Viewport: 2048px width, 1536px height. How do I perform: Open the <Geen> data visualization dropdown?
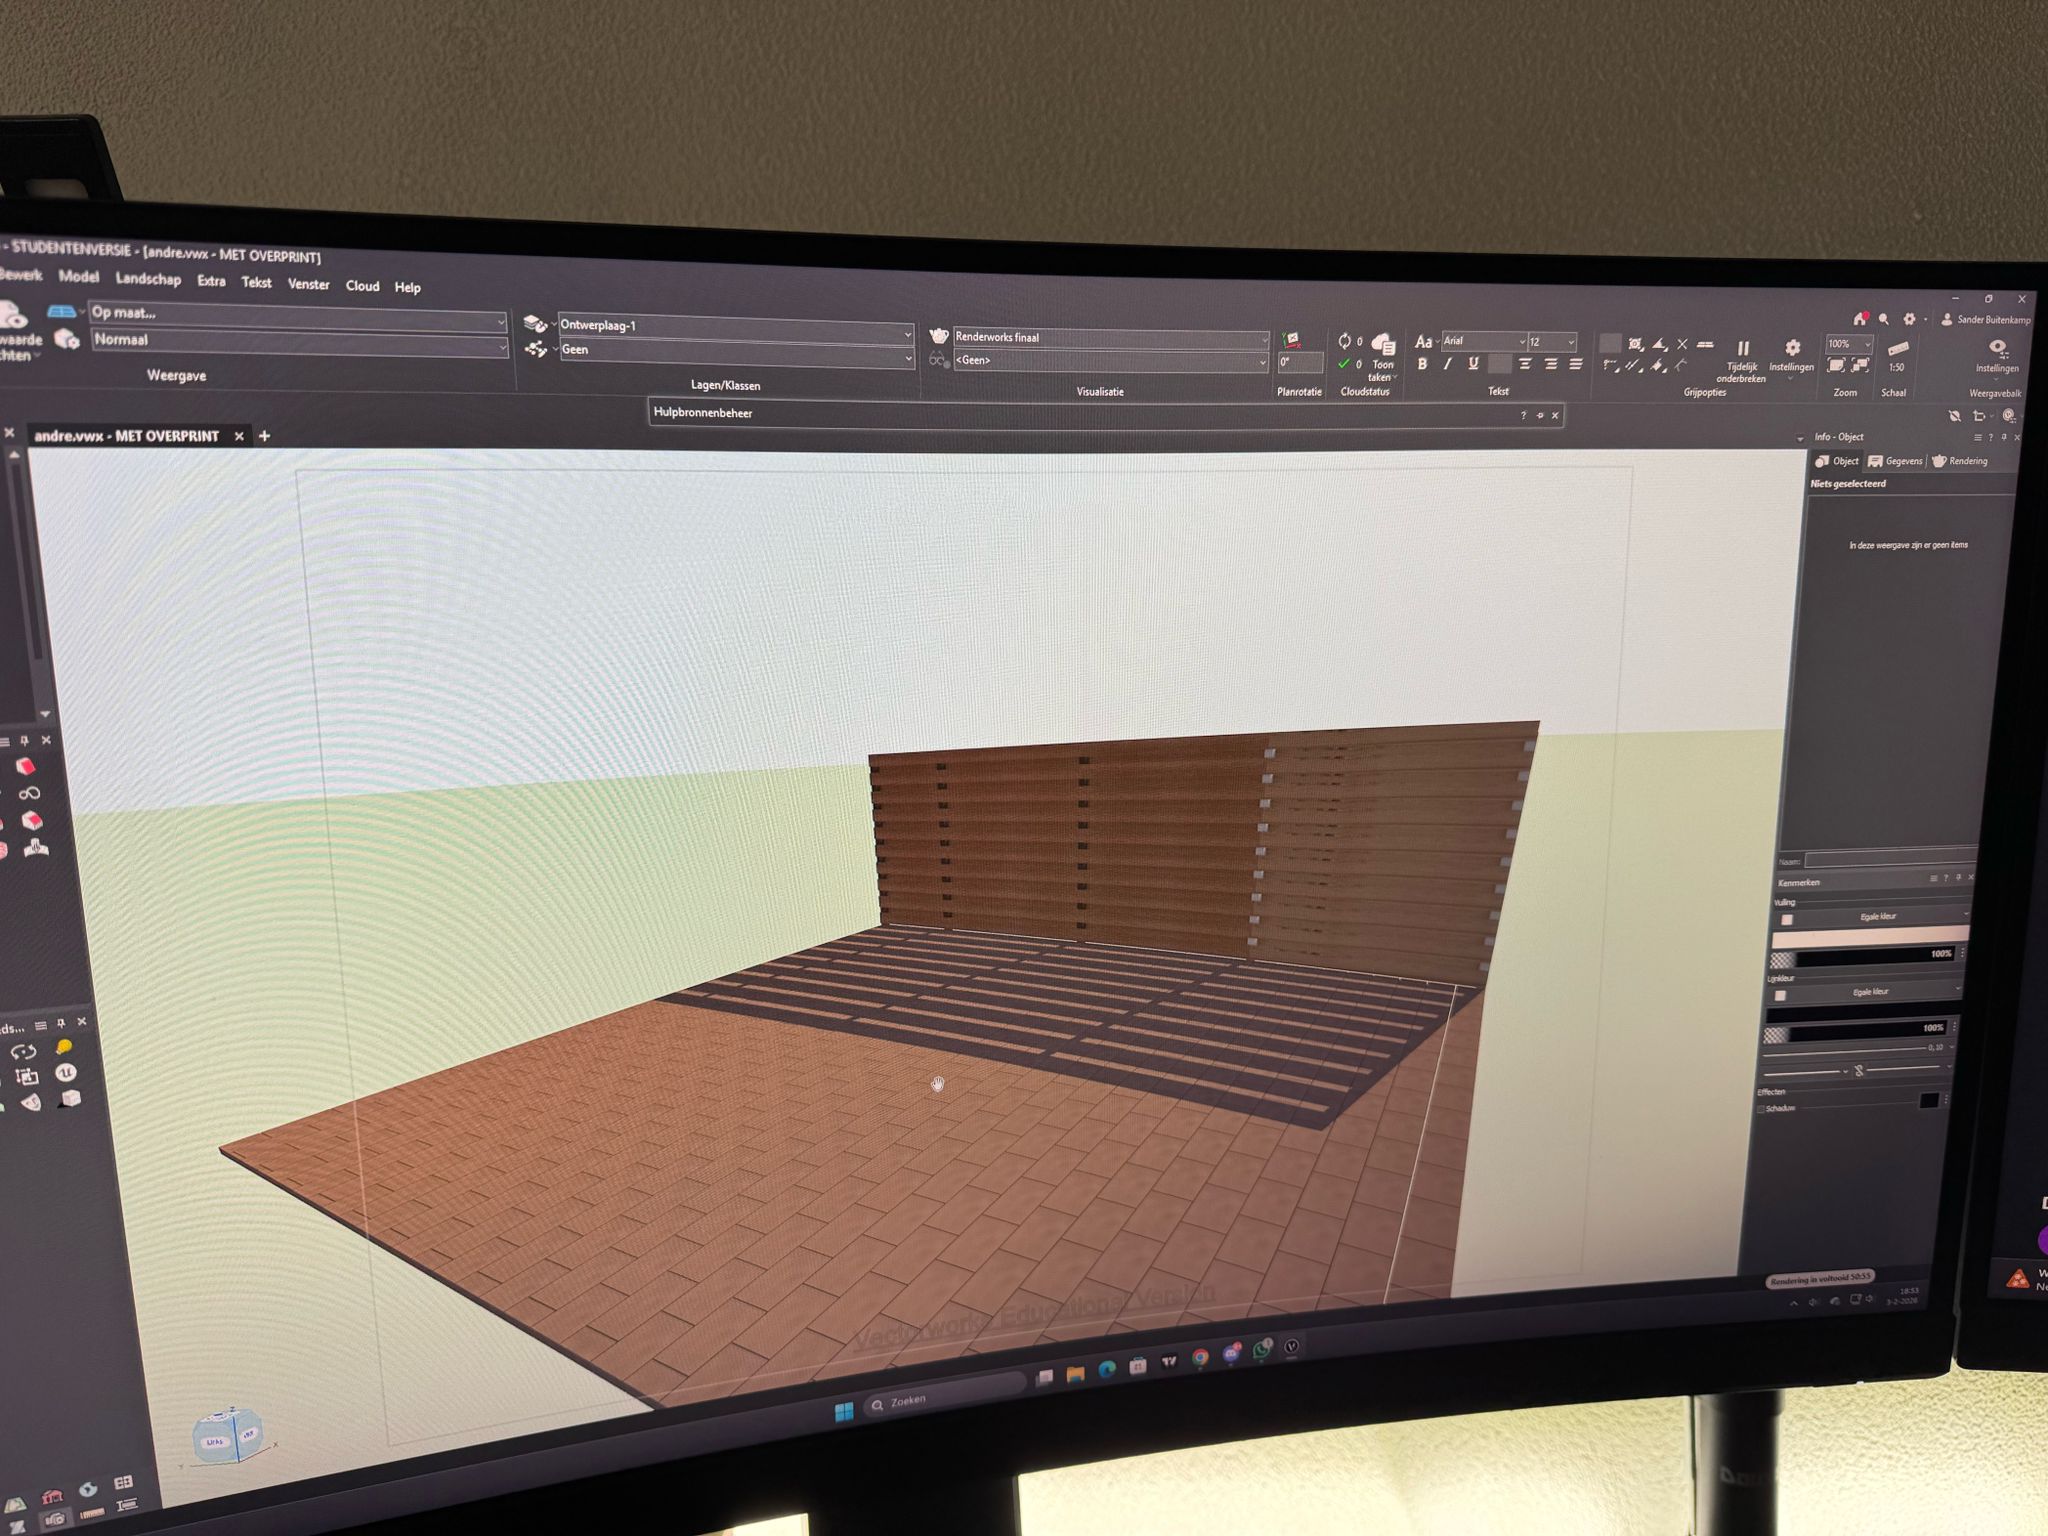(1110, 360)
